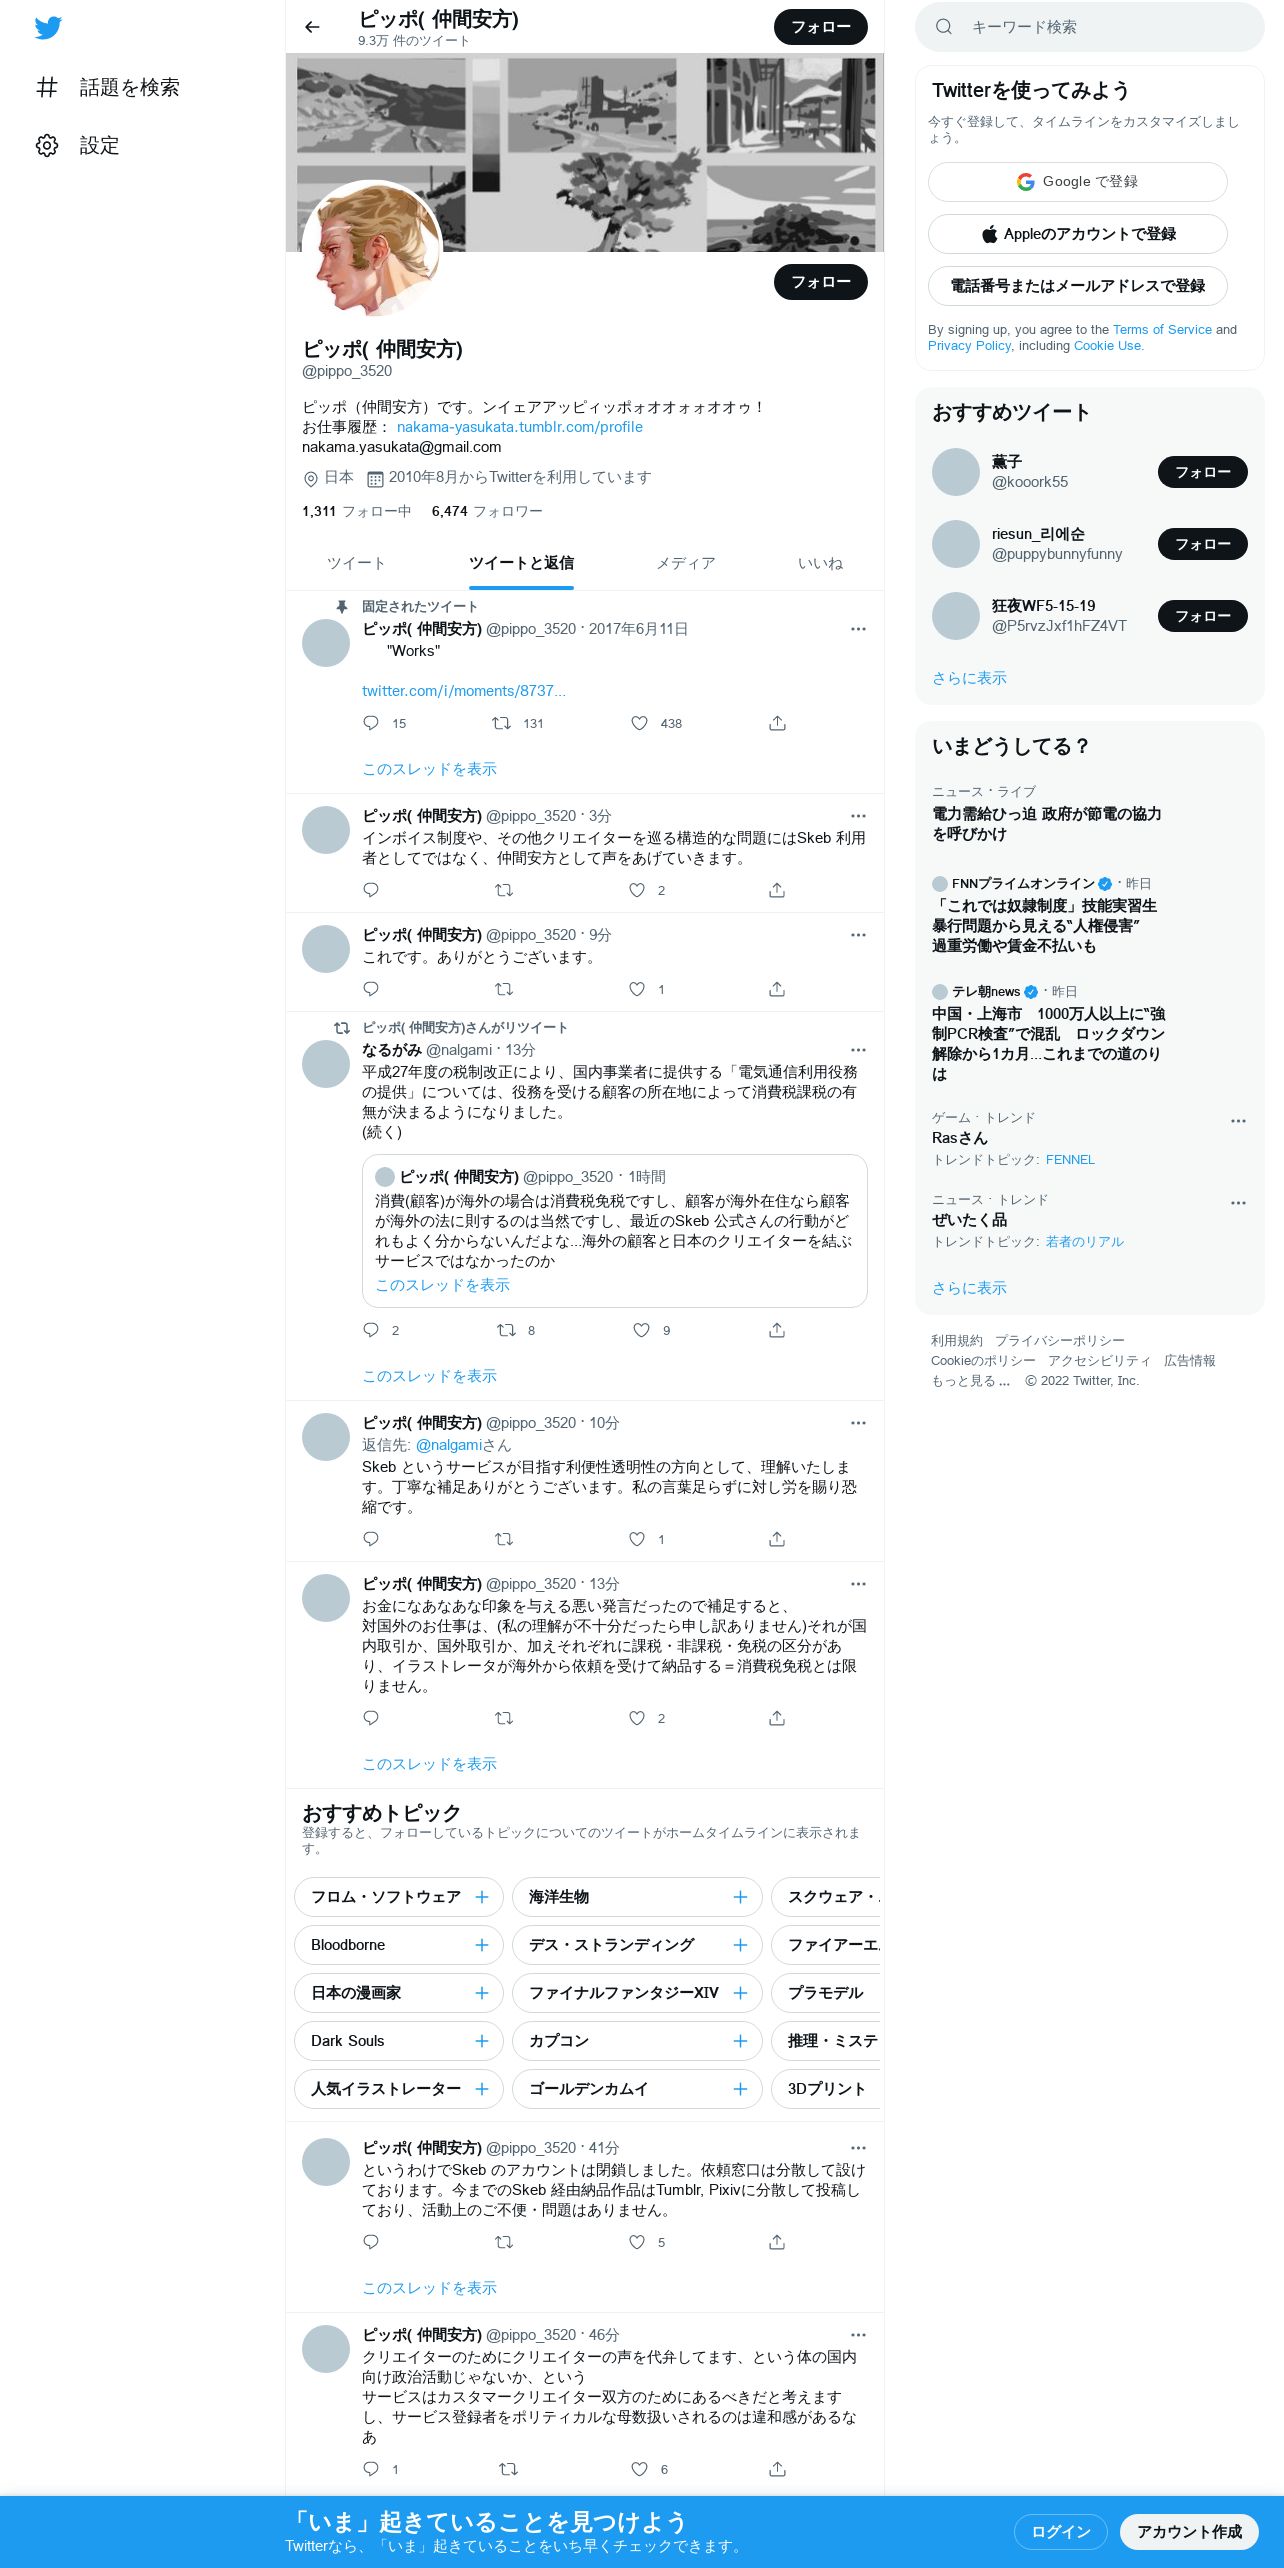Open 若者のリアル trend topic link
The height and width of the screenshot is (2568, 1284).
click(1084, 1242)
